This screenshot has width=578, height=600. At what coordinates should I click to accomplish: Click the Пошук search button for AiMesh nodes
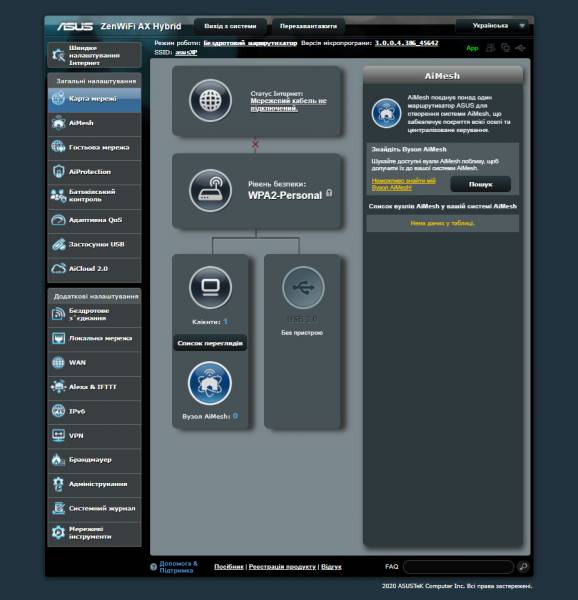(480, 184)
